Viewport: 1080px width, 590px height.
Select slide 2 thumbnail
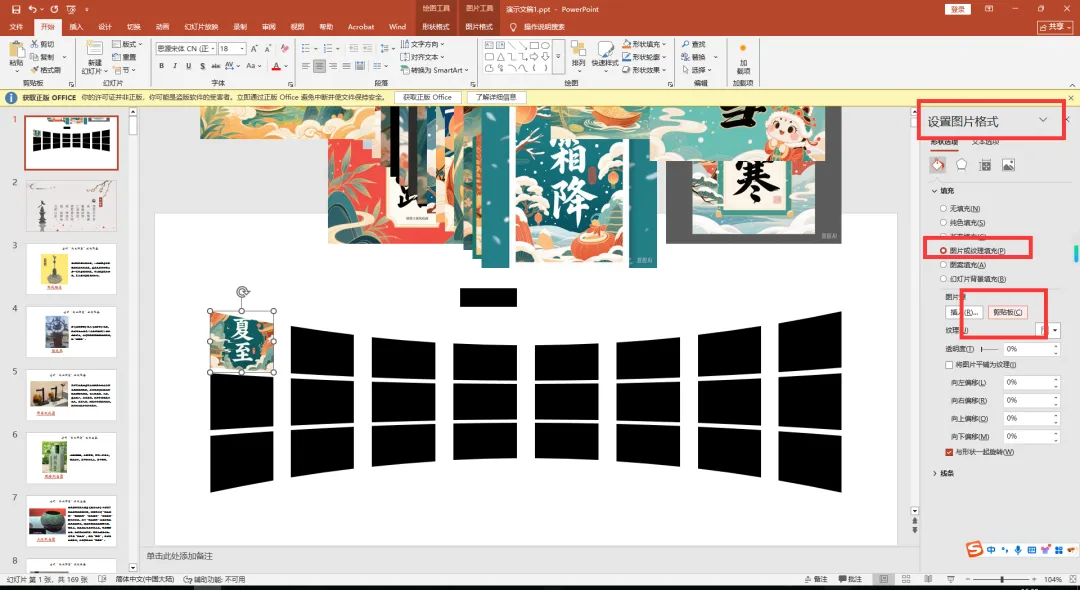click(72, 206)
